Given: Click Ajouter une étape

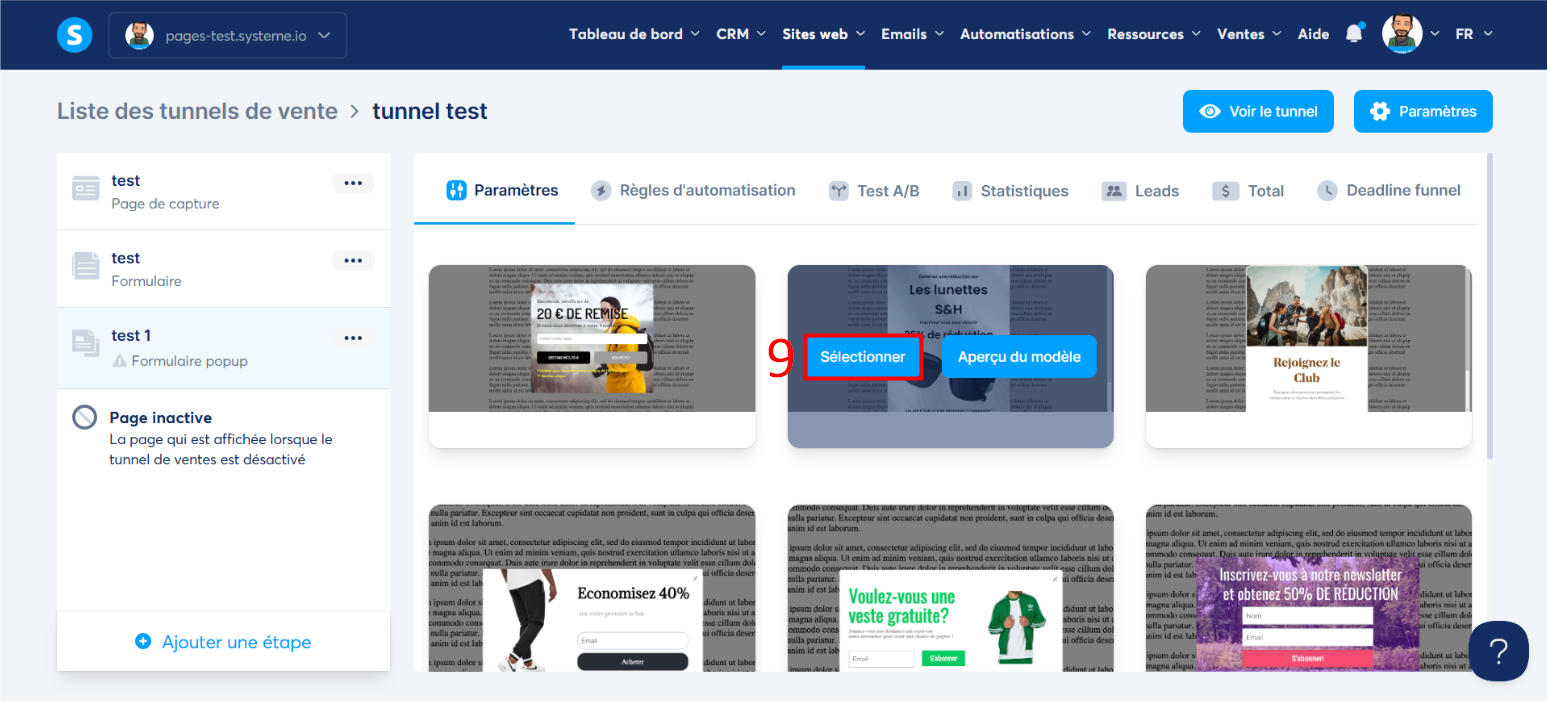Looking at the screenshot, I should coord(223,642).
